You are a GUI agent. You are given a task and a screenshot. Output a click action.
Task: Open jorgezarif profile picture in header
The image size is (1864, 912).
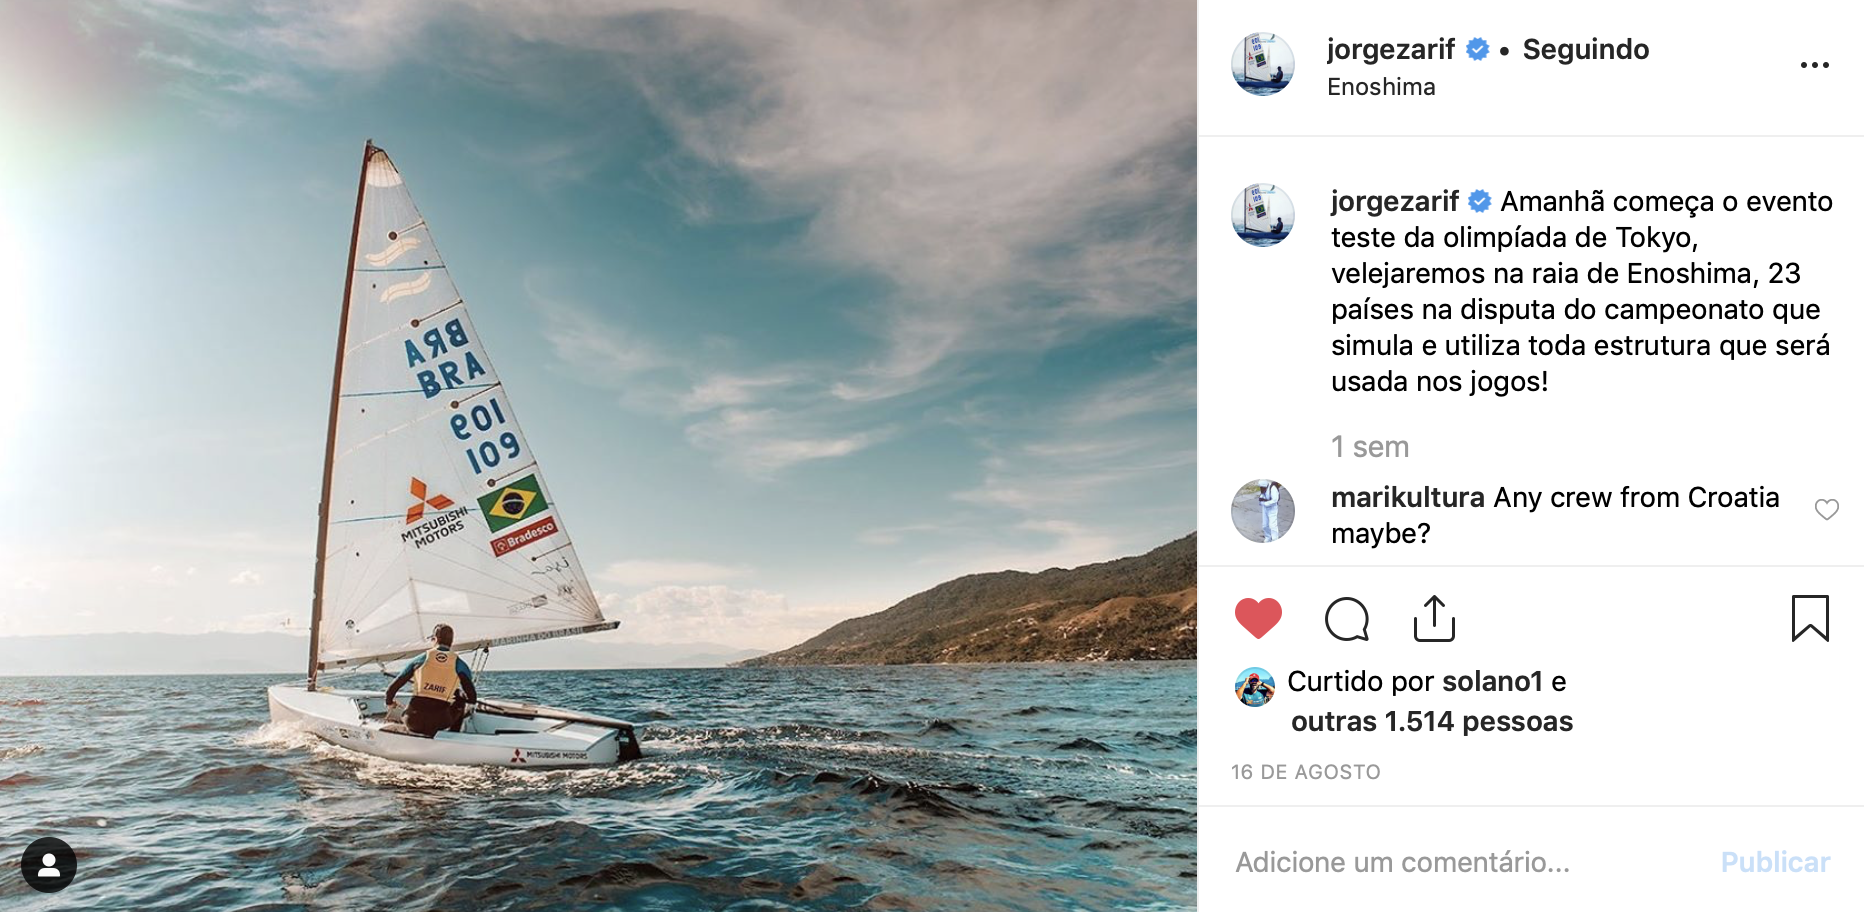[x=1263, y=64]
